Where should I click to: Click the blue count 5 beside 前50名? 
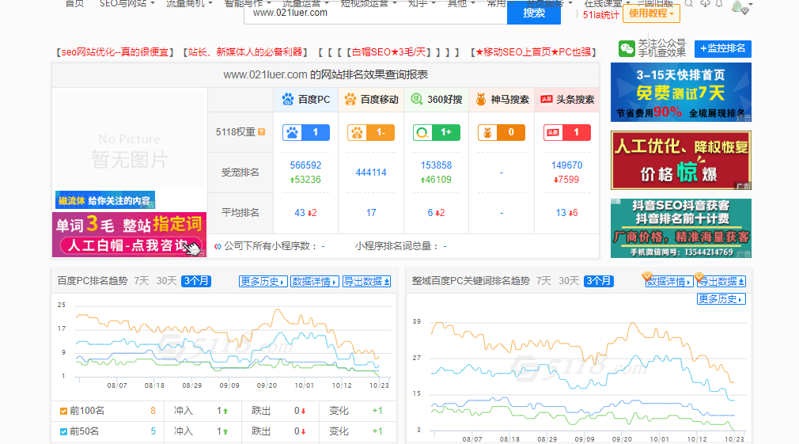153,432
